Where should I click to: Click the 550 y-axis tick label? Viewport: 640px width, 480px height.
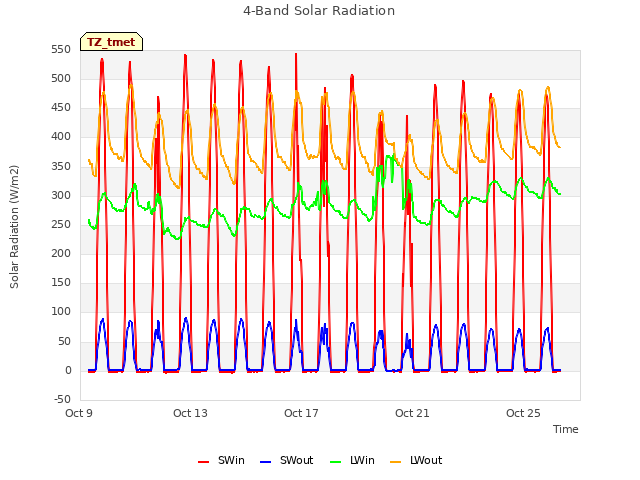click(61, 50)
